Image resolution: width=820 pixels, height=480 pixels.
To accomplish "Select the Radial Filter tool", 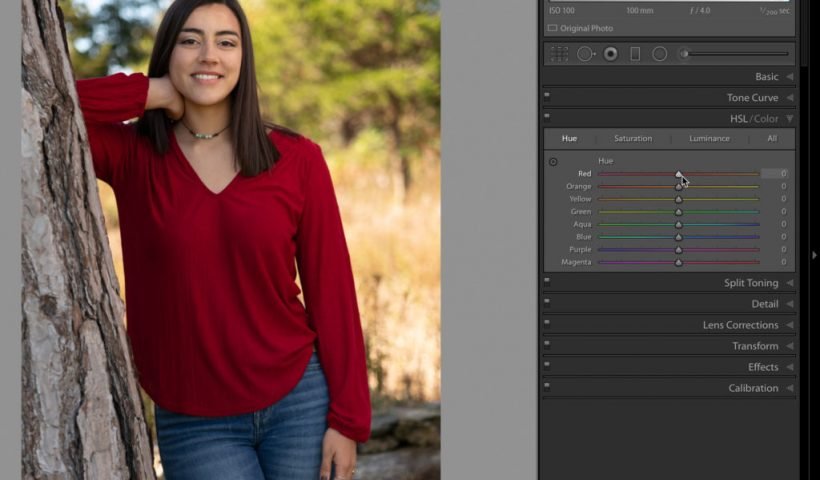I will pos(660,54).
